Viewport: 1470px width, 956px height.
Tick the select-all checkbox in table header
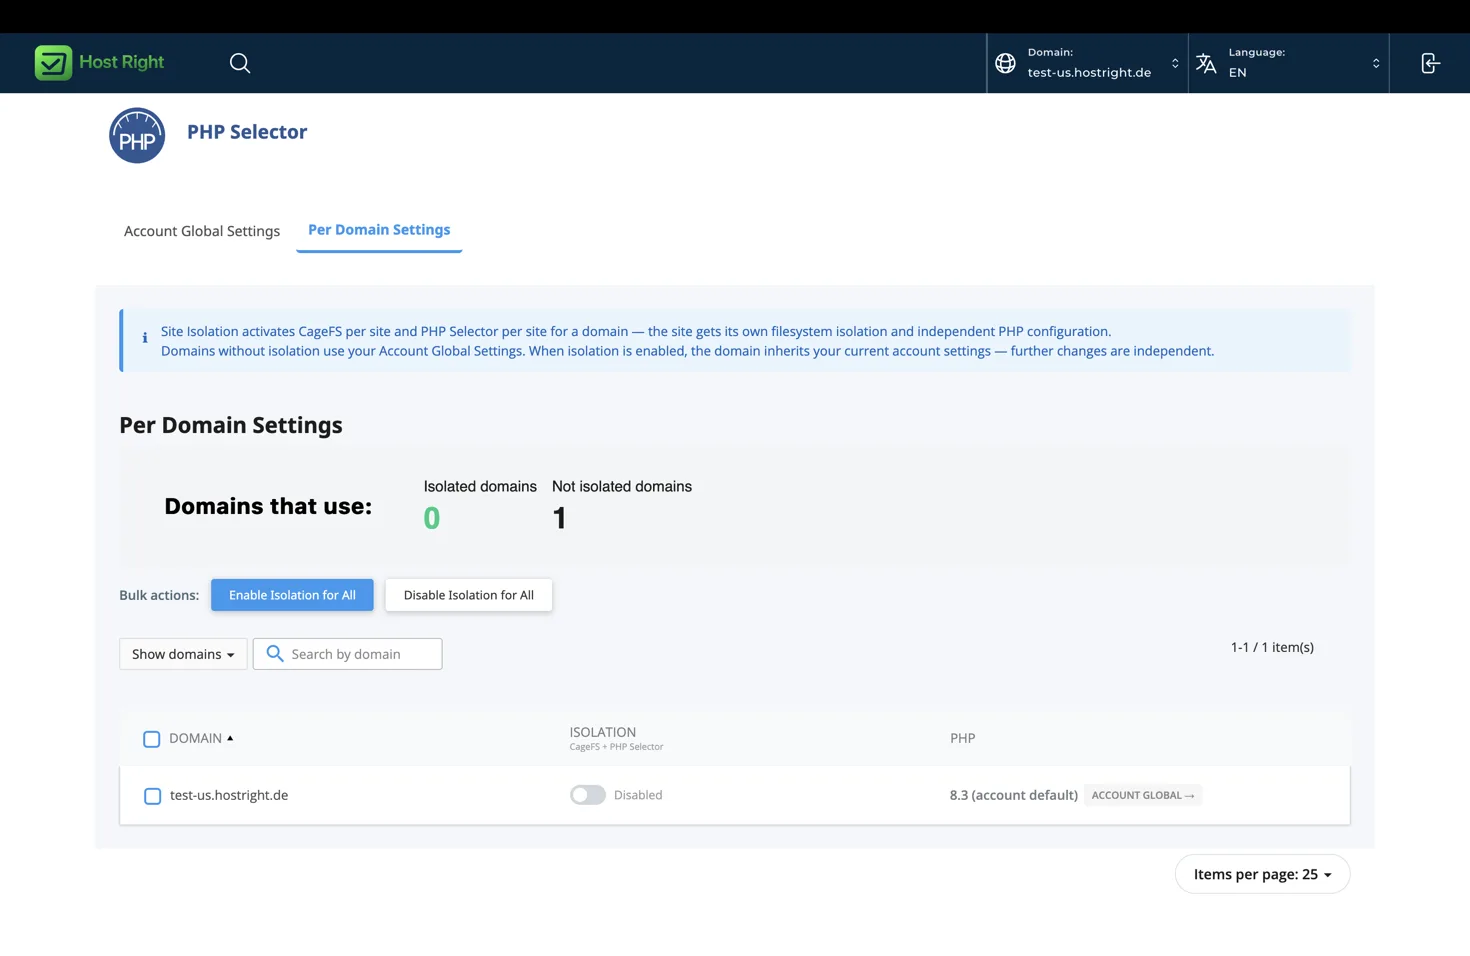pos(152,739)
